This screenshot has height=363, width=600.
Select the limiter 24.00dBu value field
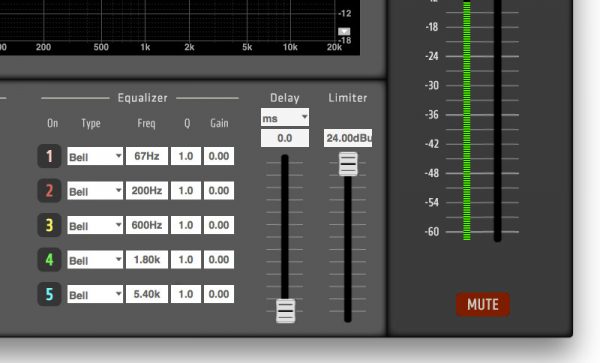348,138
